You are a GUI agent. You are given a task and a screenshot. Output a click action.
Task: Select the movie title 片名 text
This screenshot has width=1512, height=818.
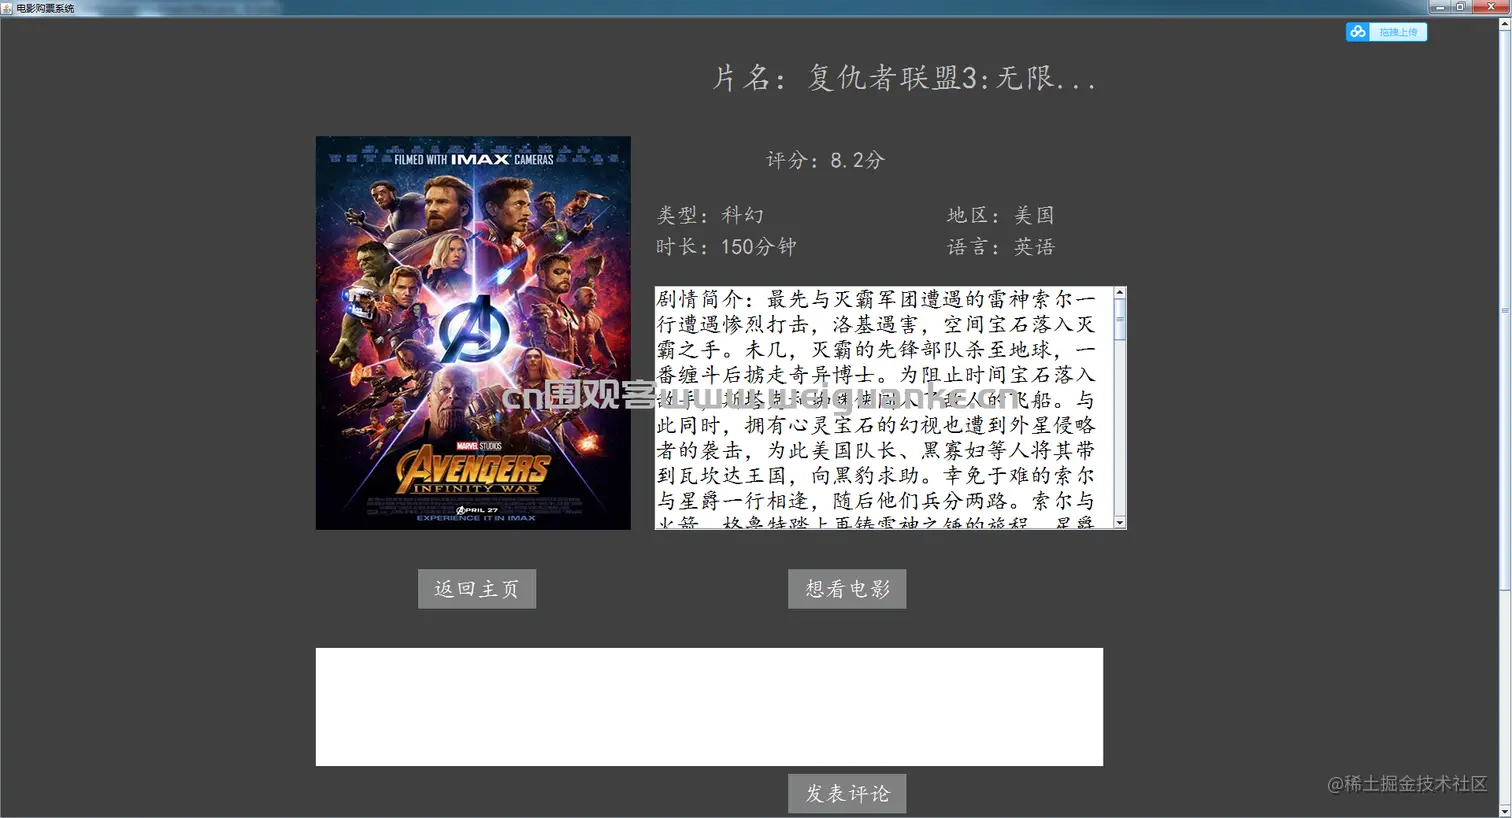click(x=904, y=77)
